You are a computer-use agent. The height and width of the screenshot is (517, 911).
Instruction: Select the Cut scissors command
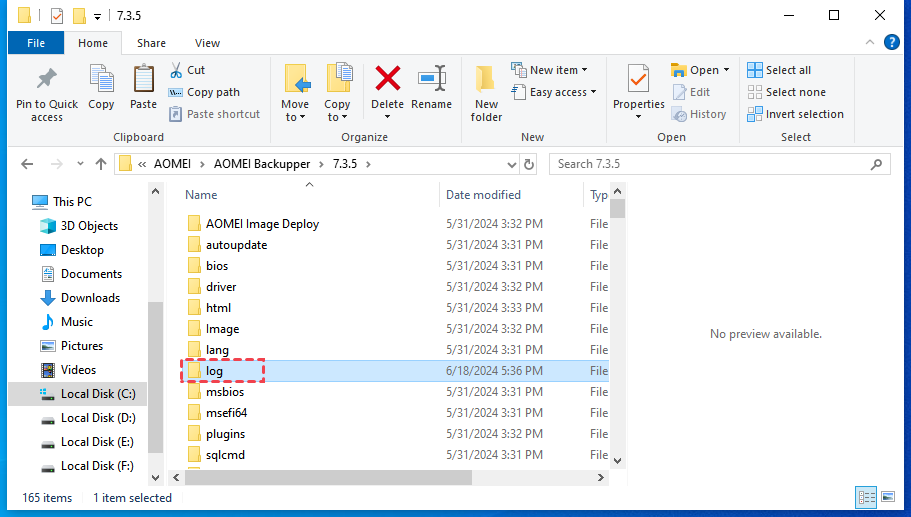click(x=188, y=70)
